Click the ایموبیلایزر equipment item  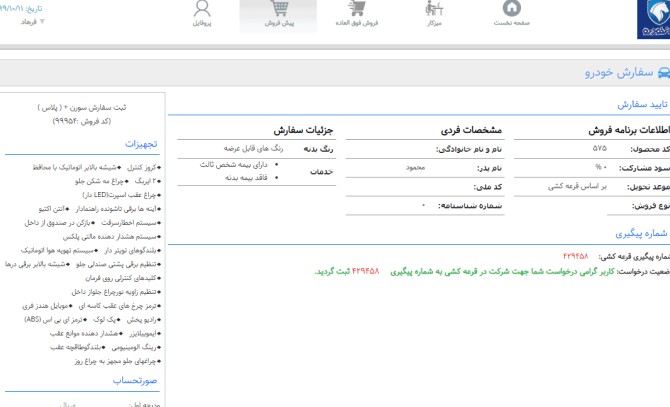tap(145, 334)
